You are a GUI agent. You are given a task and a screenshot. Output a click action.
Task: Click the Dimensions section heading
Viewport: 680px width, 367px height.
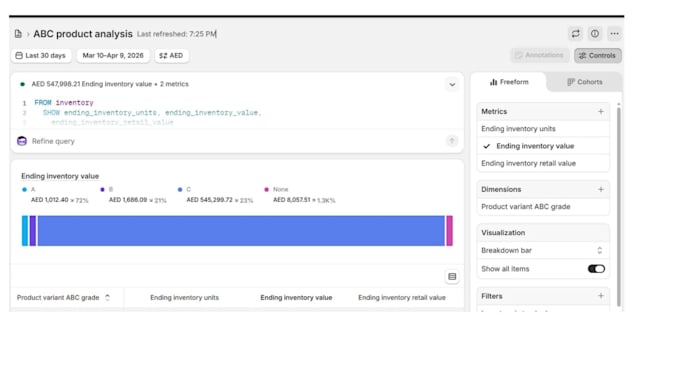[501, 190]
